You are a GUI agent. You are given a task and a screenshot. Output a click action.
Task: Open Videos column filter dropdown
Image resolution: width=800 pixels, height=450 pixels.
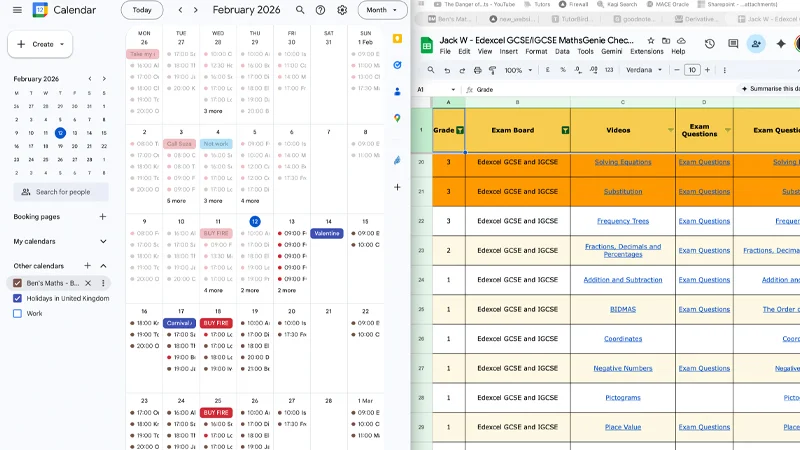[670, 130]
